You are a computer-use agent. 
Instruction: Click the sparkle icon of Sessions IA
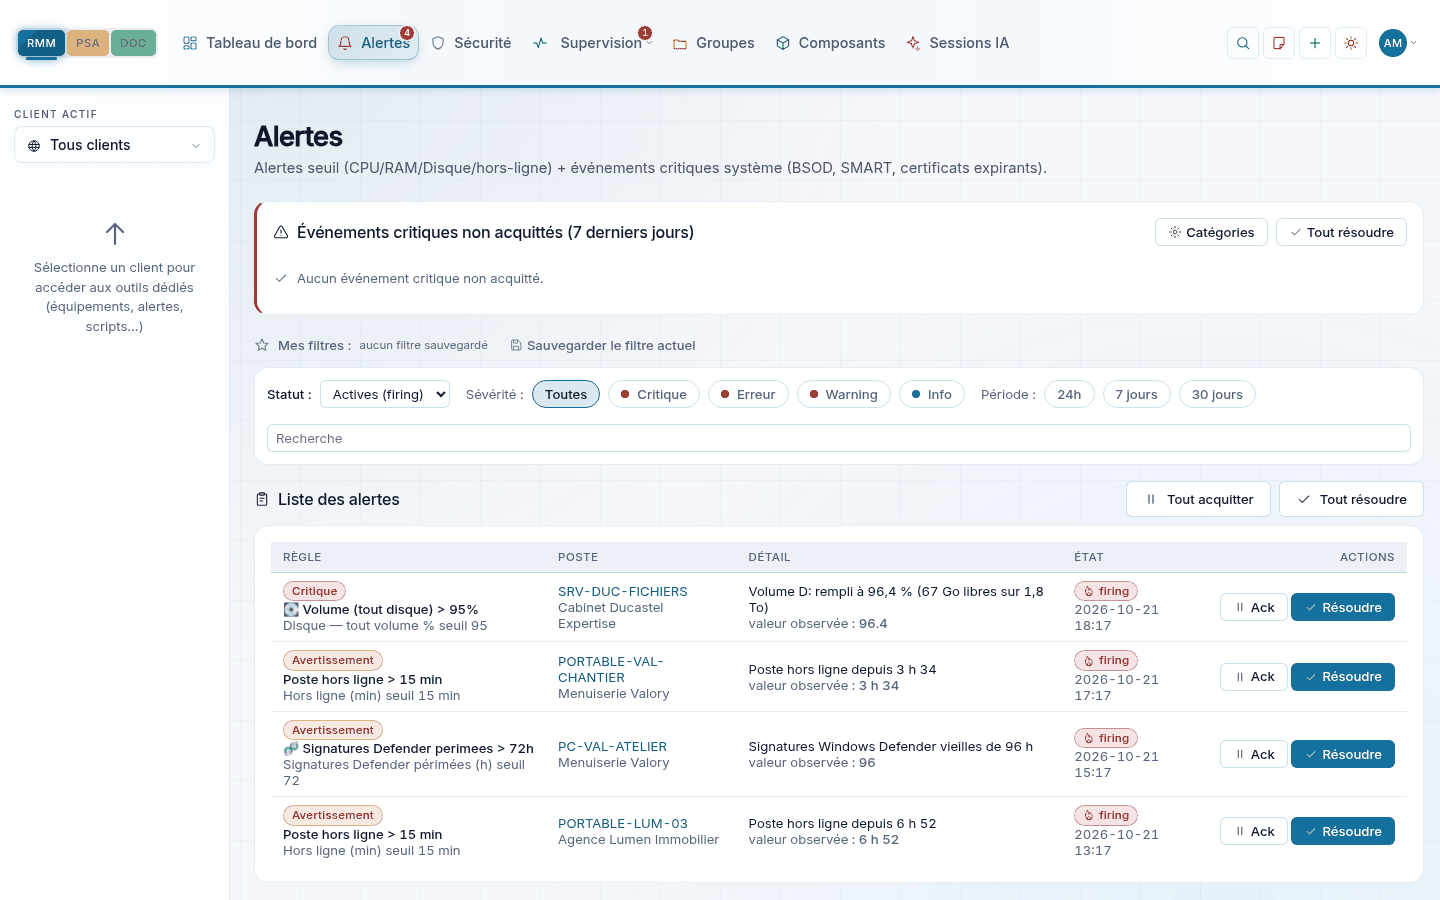click(x=913, y=43)
